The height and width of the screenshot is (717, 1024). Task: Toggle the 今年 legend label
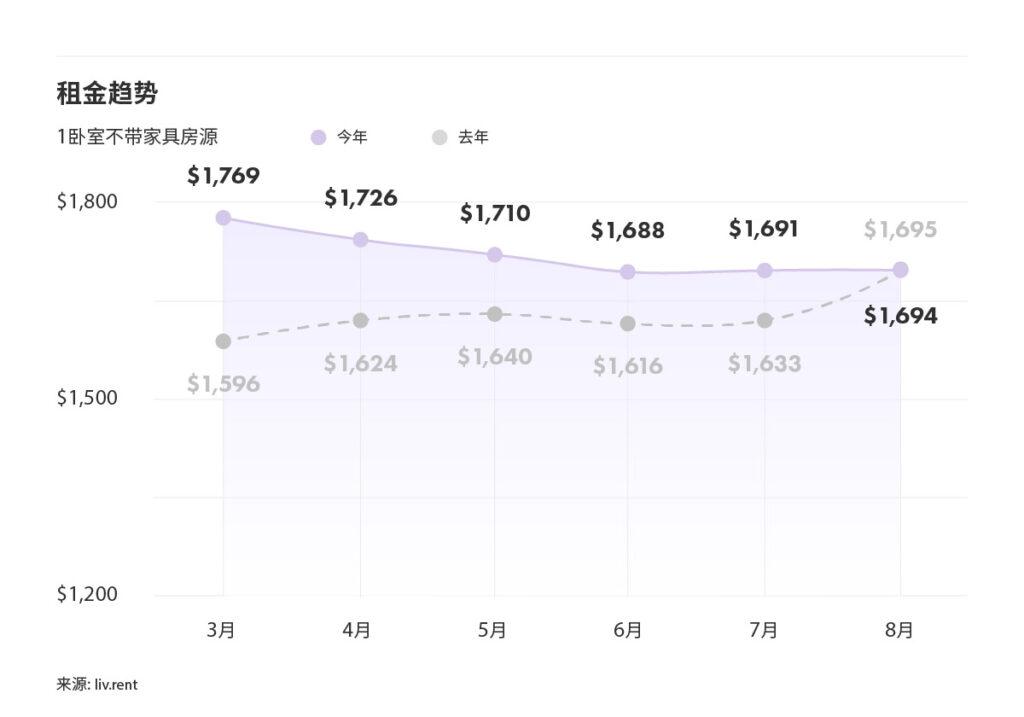[352, 138]
